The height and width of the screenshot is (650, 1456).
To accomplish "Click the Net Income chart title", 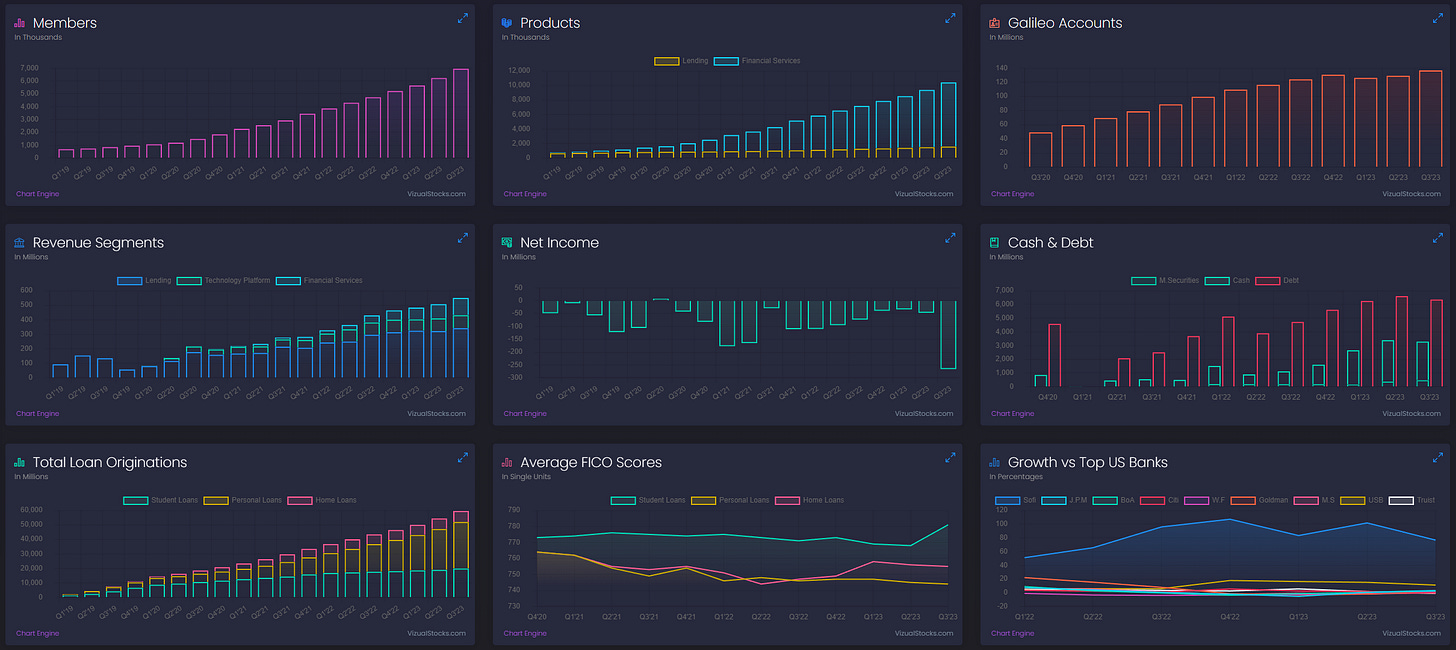I will pyautogui.click(x=560, y=242).
